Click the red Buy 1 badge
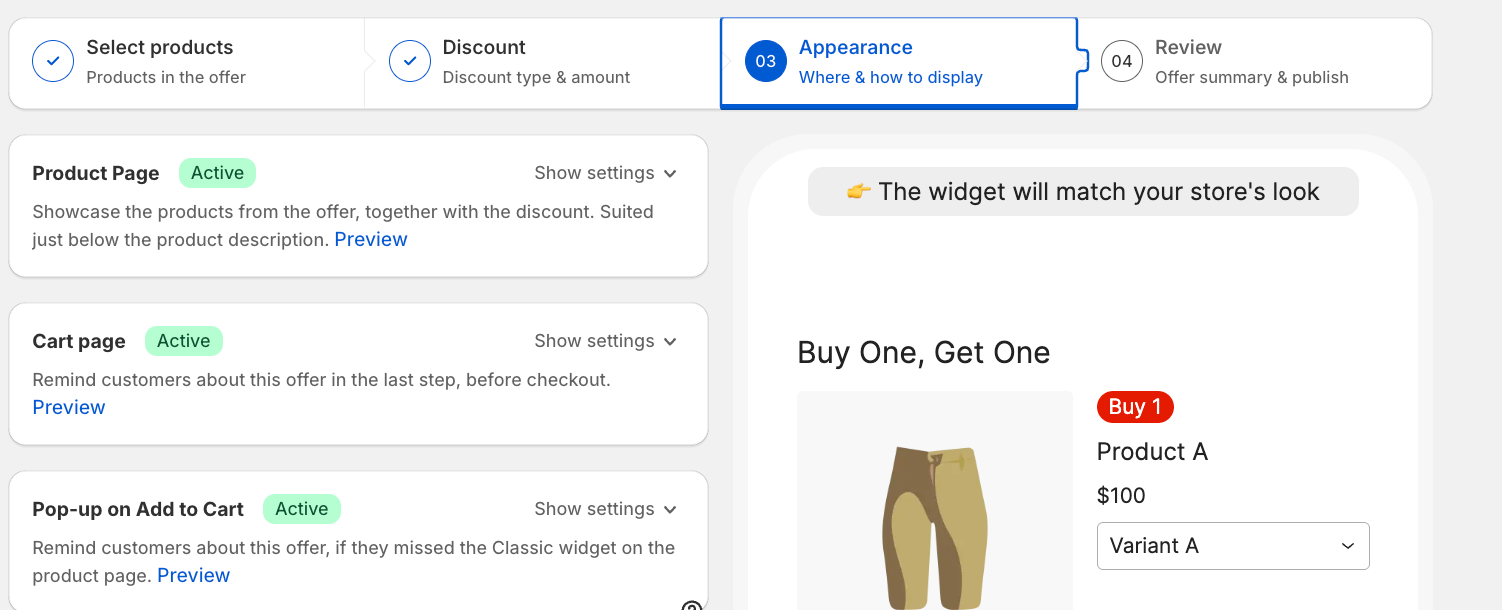The image size is (1502, 610). 1135,406
